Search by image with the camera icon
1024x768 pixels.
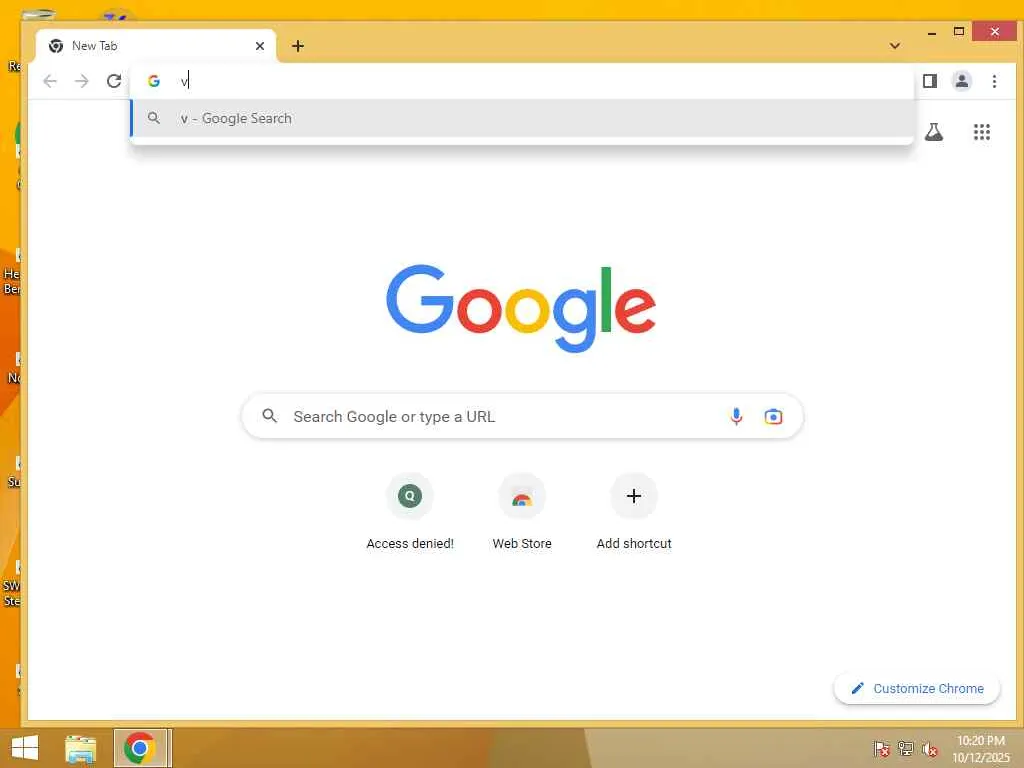(x=773, y=416)
